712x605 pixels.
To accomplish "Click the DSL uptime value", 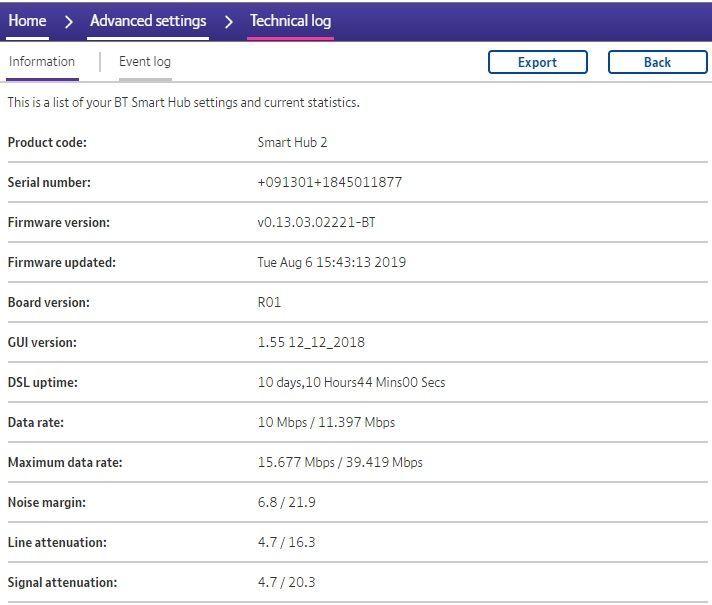I will coord(351,383).
